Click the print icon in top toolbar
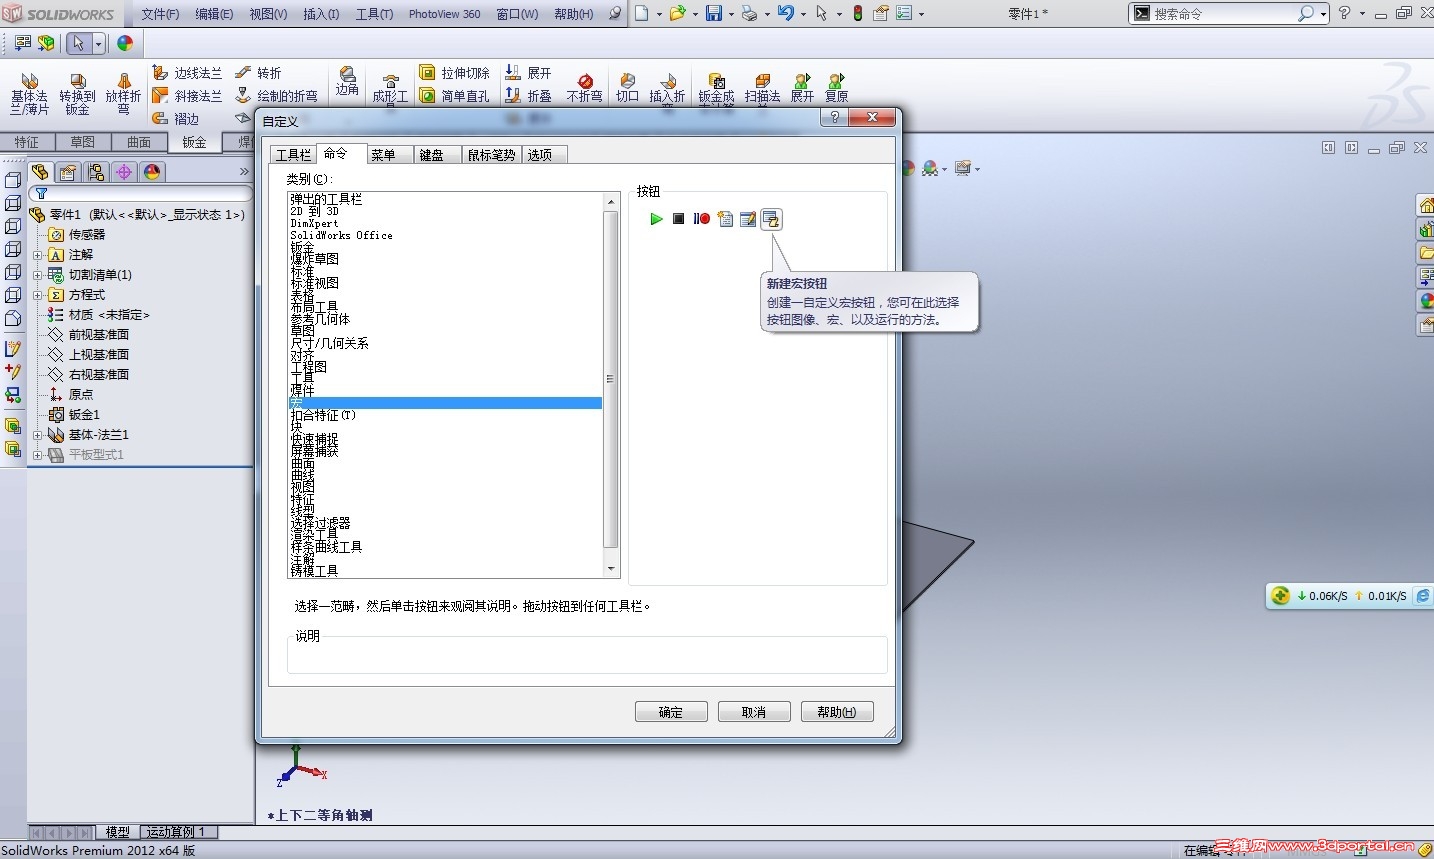 click(749, 13)
